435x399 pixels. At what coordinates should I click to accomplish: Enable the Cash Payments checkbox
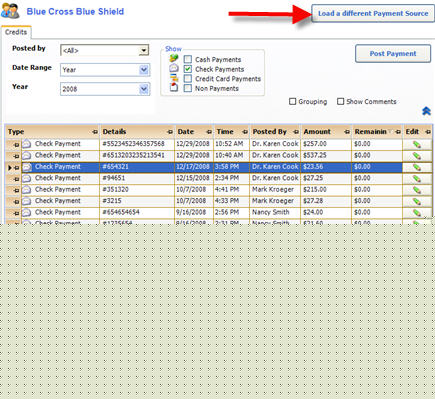(x=188, y=59)
